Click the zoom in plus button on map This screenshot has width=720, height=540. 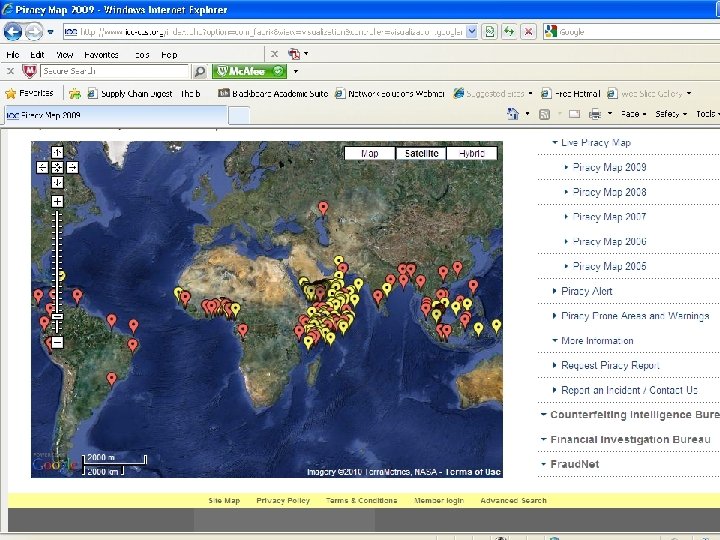click(58, 202)
